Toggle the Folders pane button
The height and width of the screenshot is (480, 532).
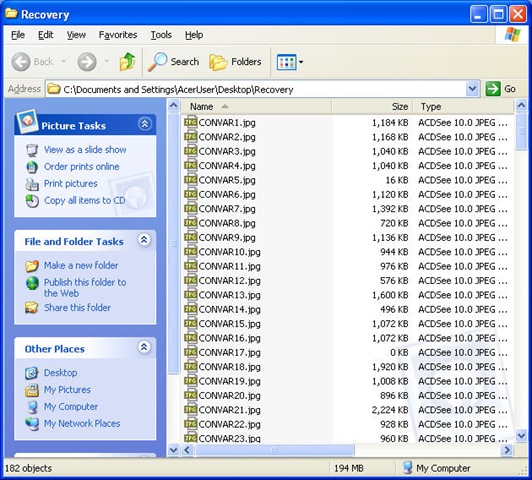235,62
